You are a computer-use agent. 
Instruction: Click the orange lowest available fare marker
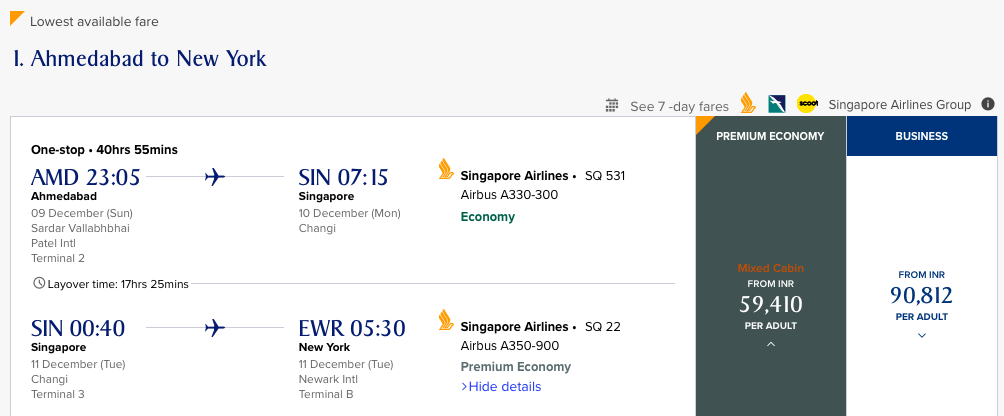(17, 18)
